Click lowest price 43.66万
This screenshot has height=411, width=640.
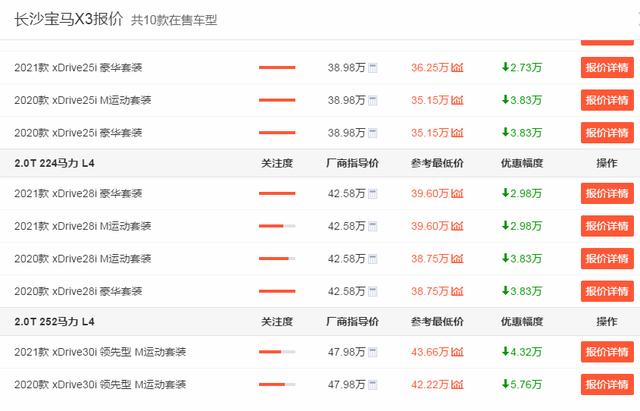pyautogui.click(x=430, y=352)
